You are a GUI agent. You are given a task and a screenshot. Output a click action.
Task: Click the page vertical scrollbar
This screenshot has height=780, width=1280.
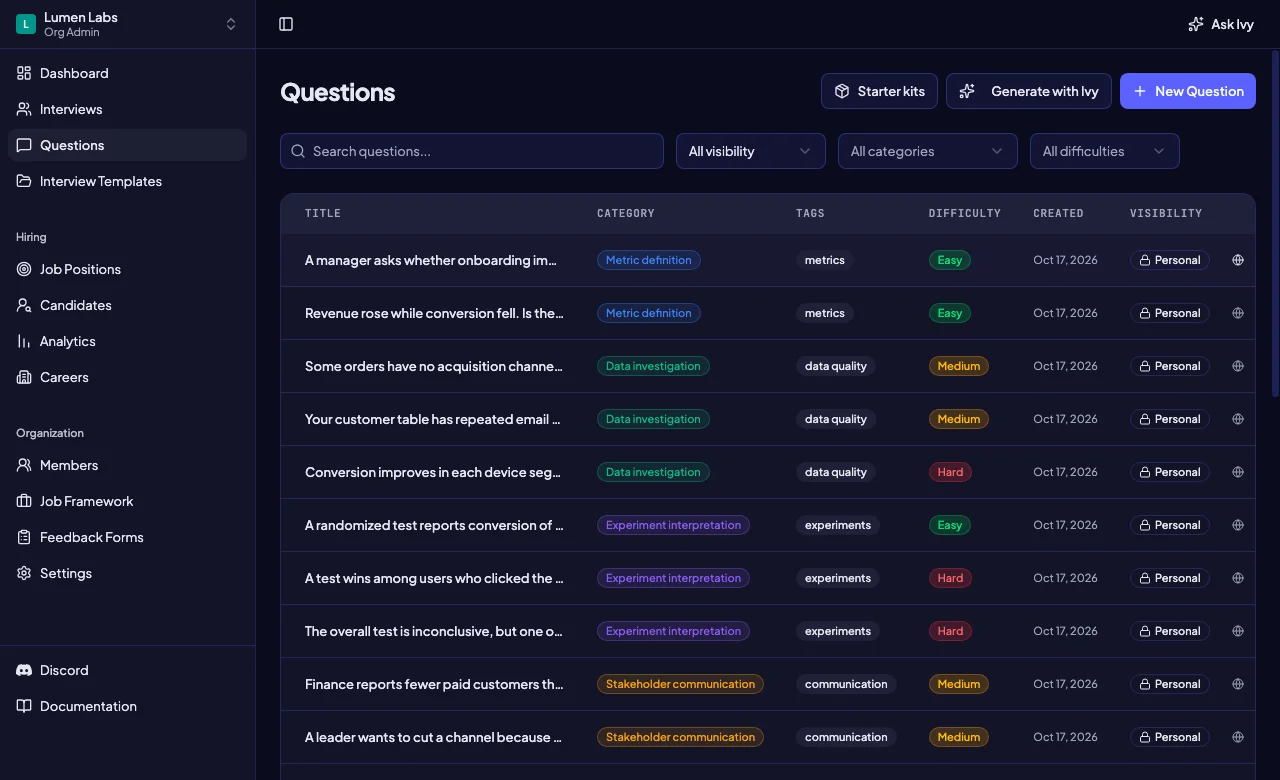1274,222
